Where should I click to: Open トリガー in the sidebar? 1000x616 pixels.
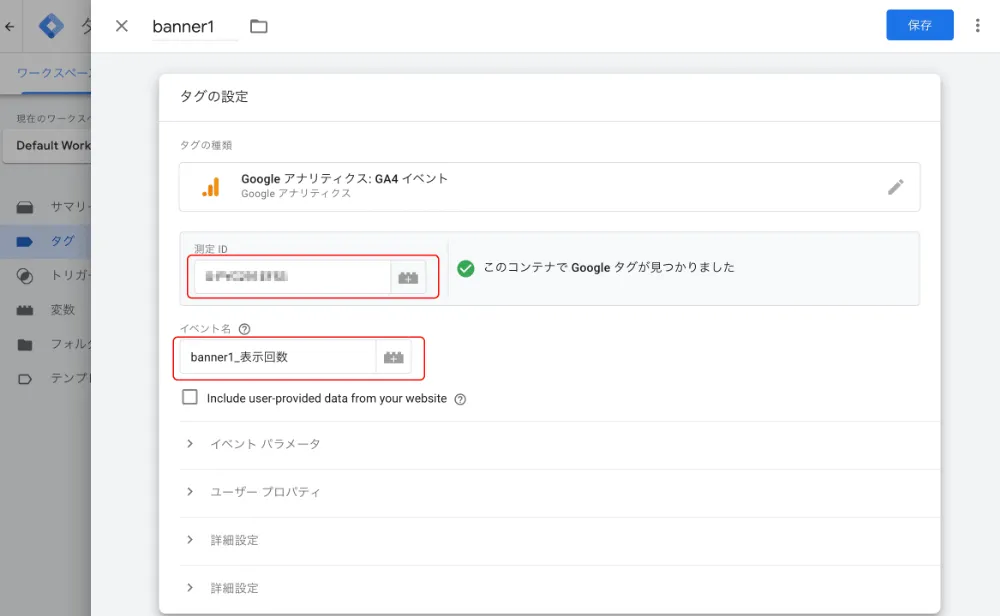point(45,275)
